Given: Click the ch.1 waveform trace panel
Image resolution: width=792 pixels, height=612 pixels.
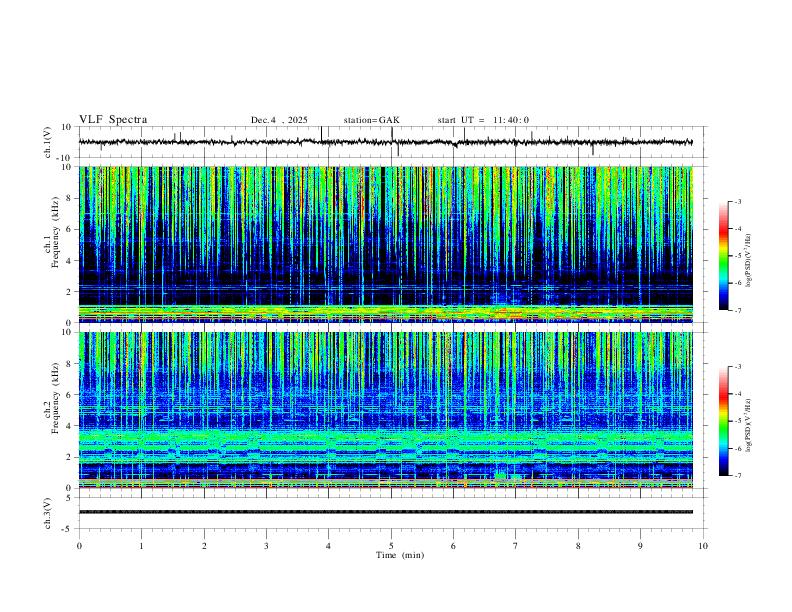Looking at the screenshot, I should tap(393, 142).
